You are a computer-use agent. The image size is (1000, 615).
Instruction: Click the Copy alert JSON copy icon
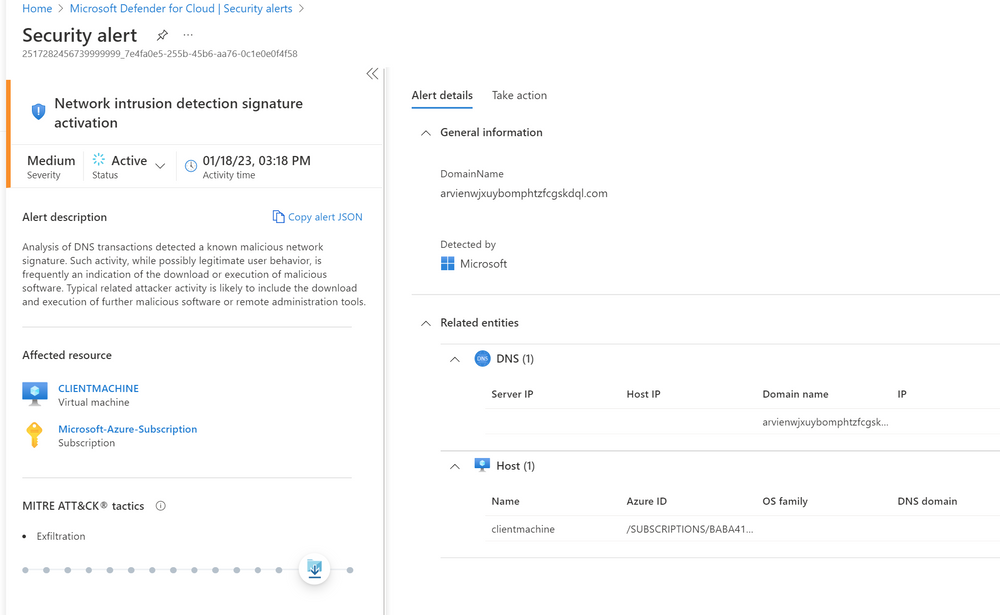pos(278,216)
